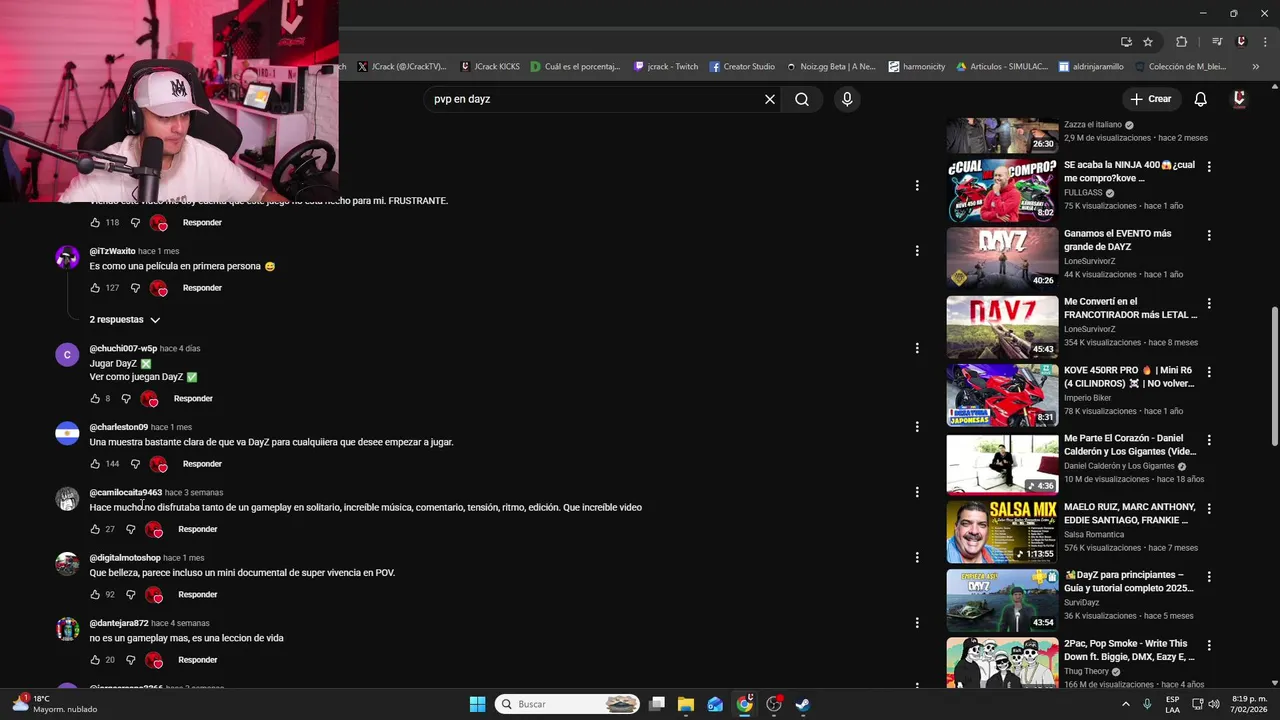
Task: Open the @digitalmotoshop username link
Action: pos(125,558)
